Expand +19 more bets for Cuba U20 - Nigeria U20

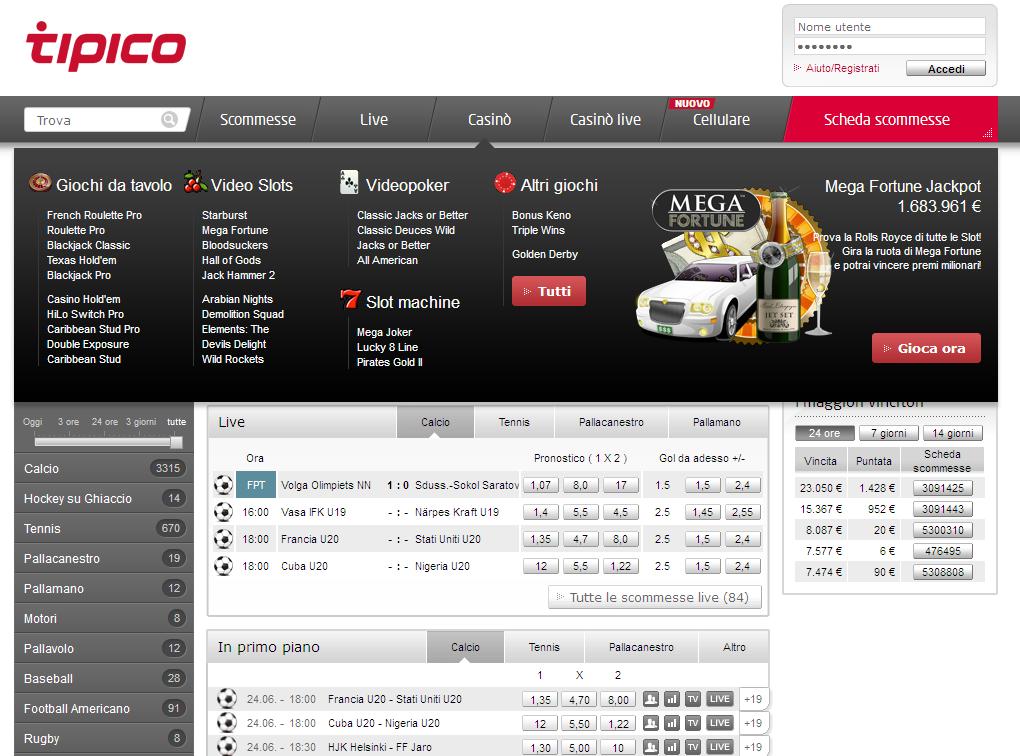753,723
